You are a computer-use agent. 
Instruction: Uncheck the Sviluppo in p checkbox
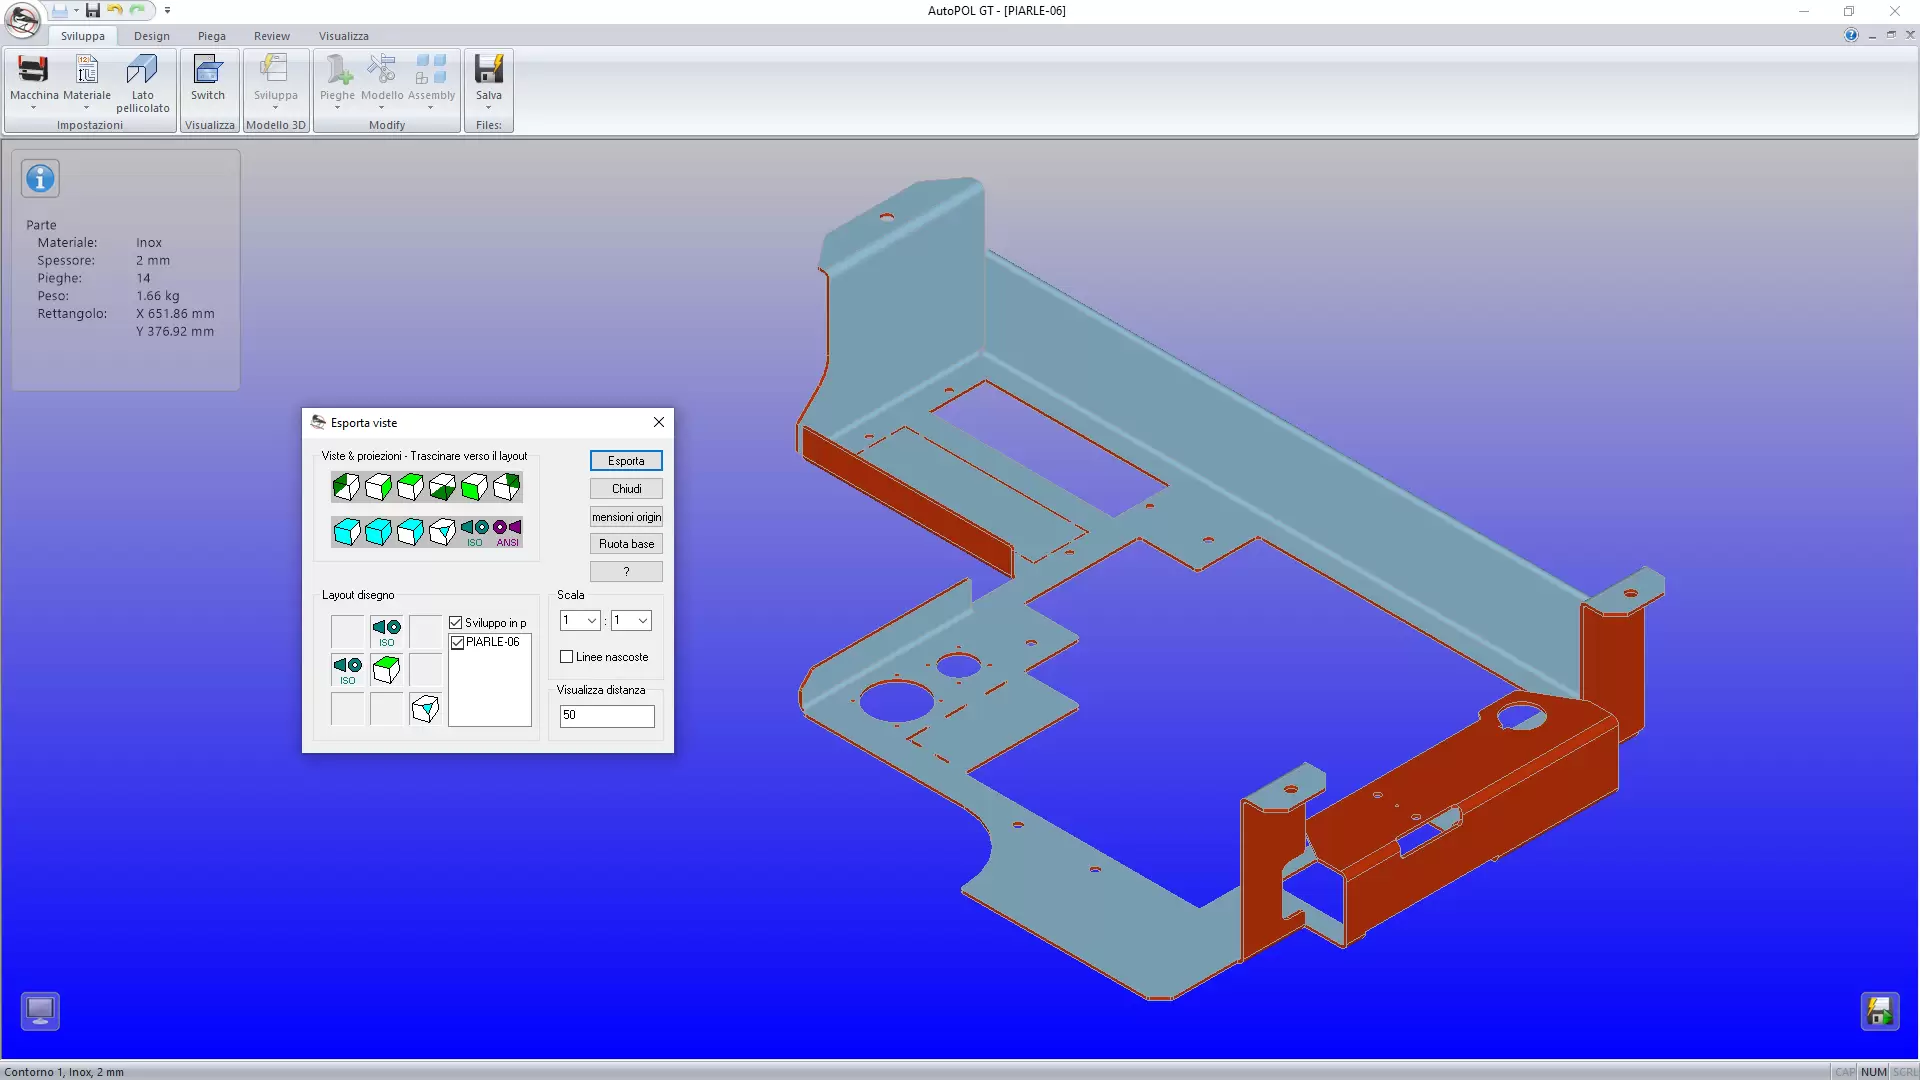(x=456, y=623)
